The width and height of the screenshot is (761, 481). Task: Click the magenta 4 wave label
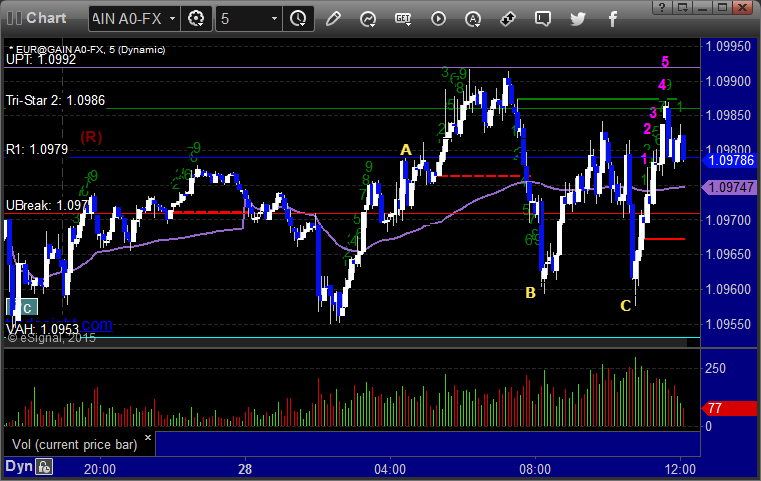tap(662, 85)
